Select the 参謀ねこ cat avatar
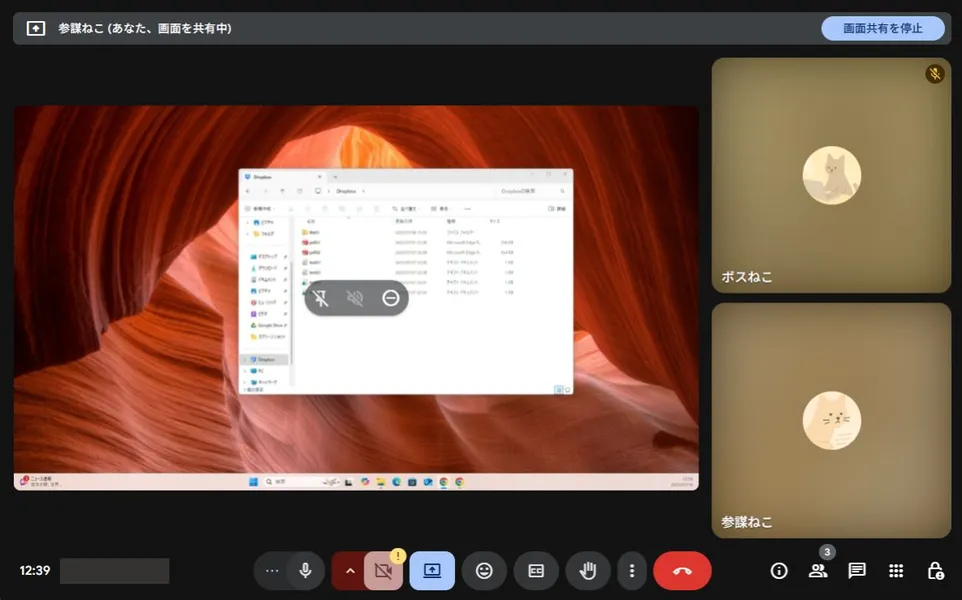The height and width of the screenshot is (600, 962). tap(831, 421)
